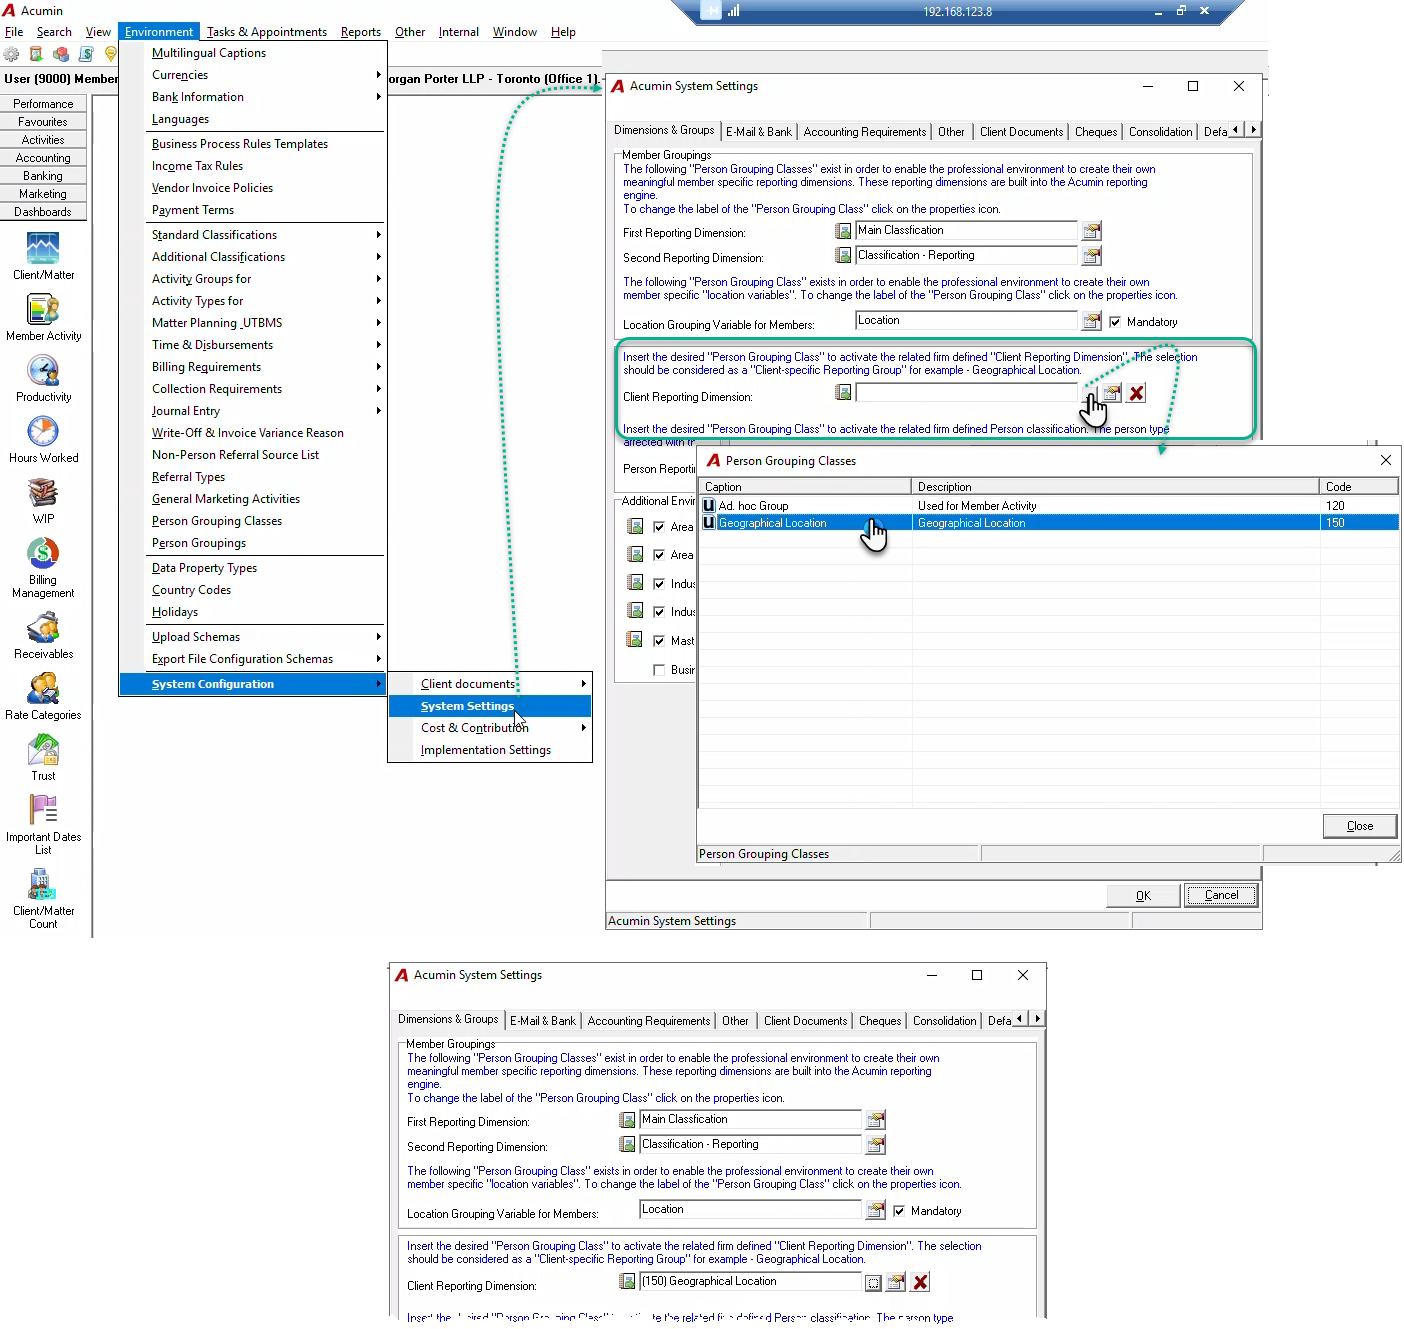
Task: Open the Receivables sidebar icon
Action: 43,627
